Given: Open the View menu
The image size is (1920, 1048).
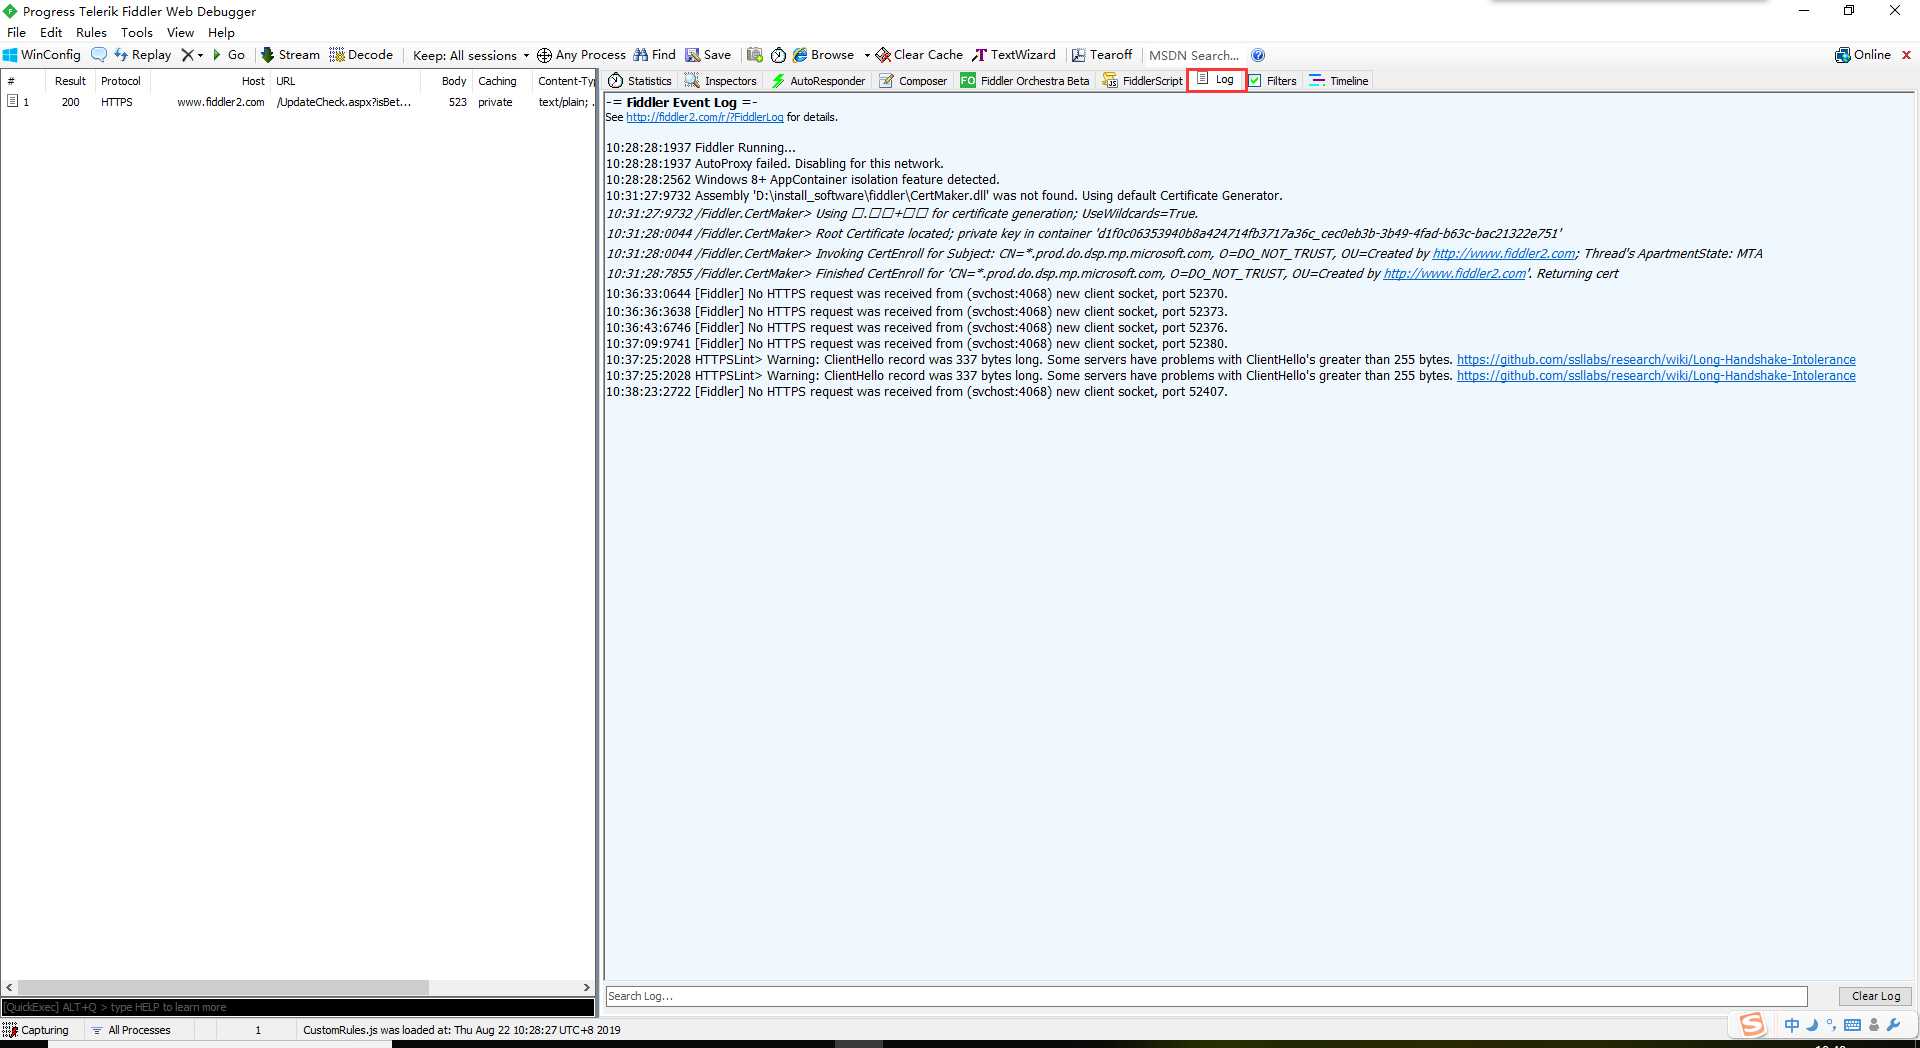Looking at the screenshot, I should point(180,32).
